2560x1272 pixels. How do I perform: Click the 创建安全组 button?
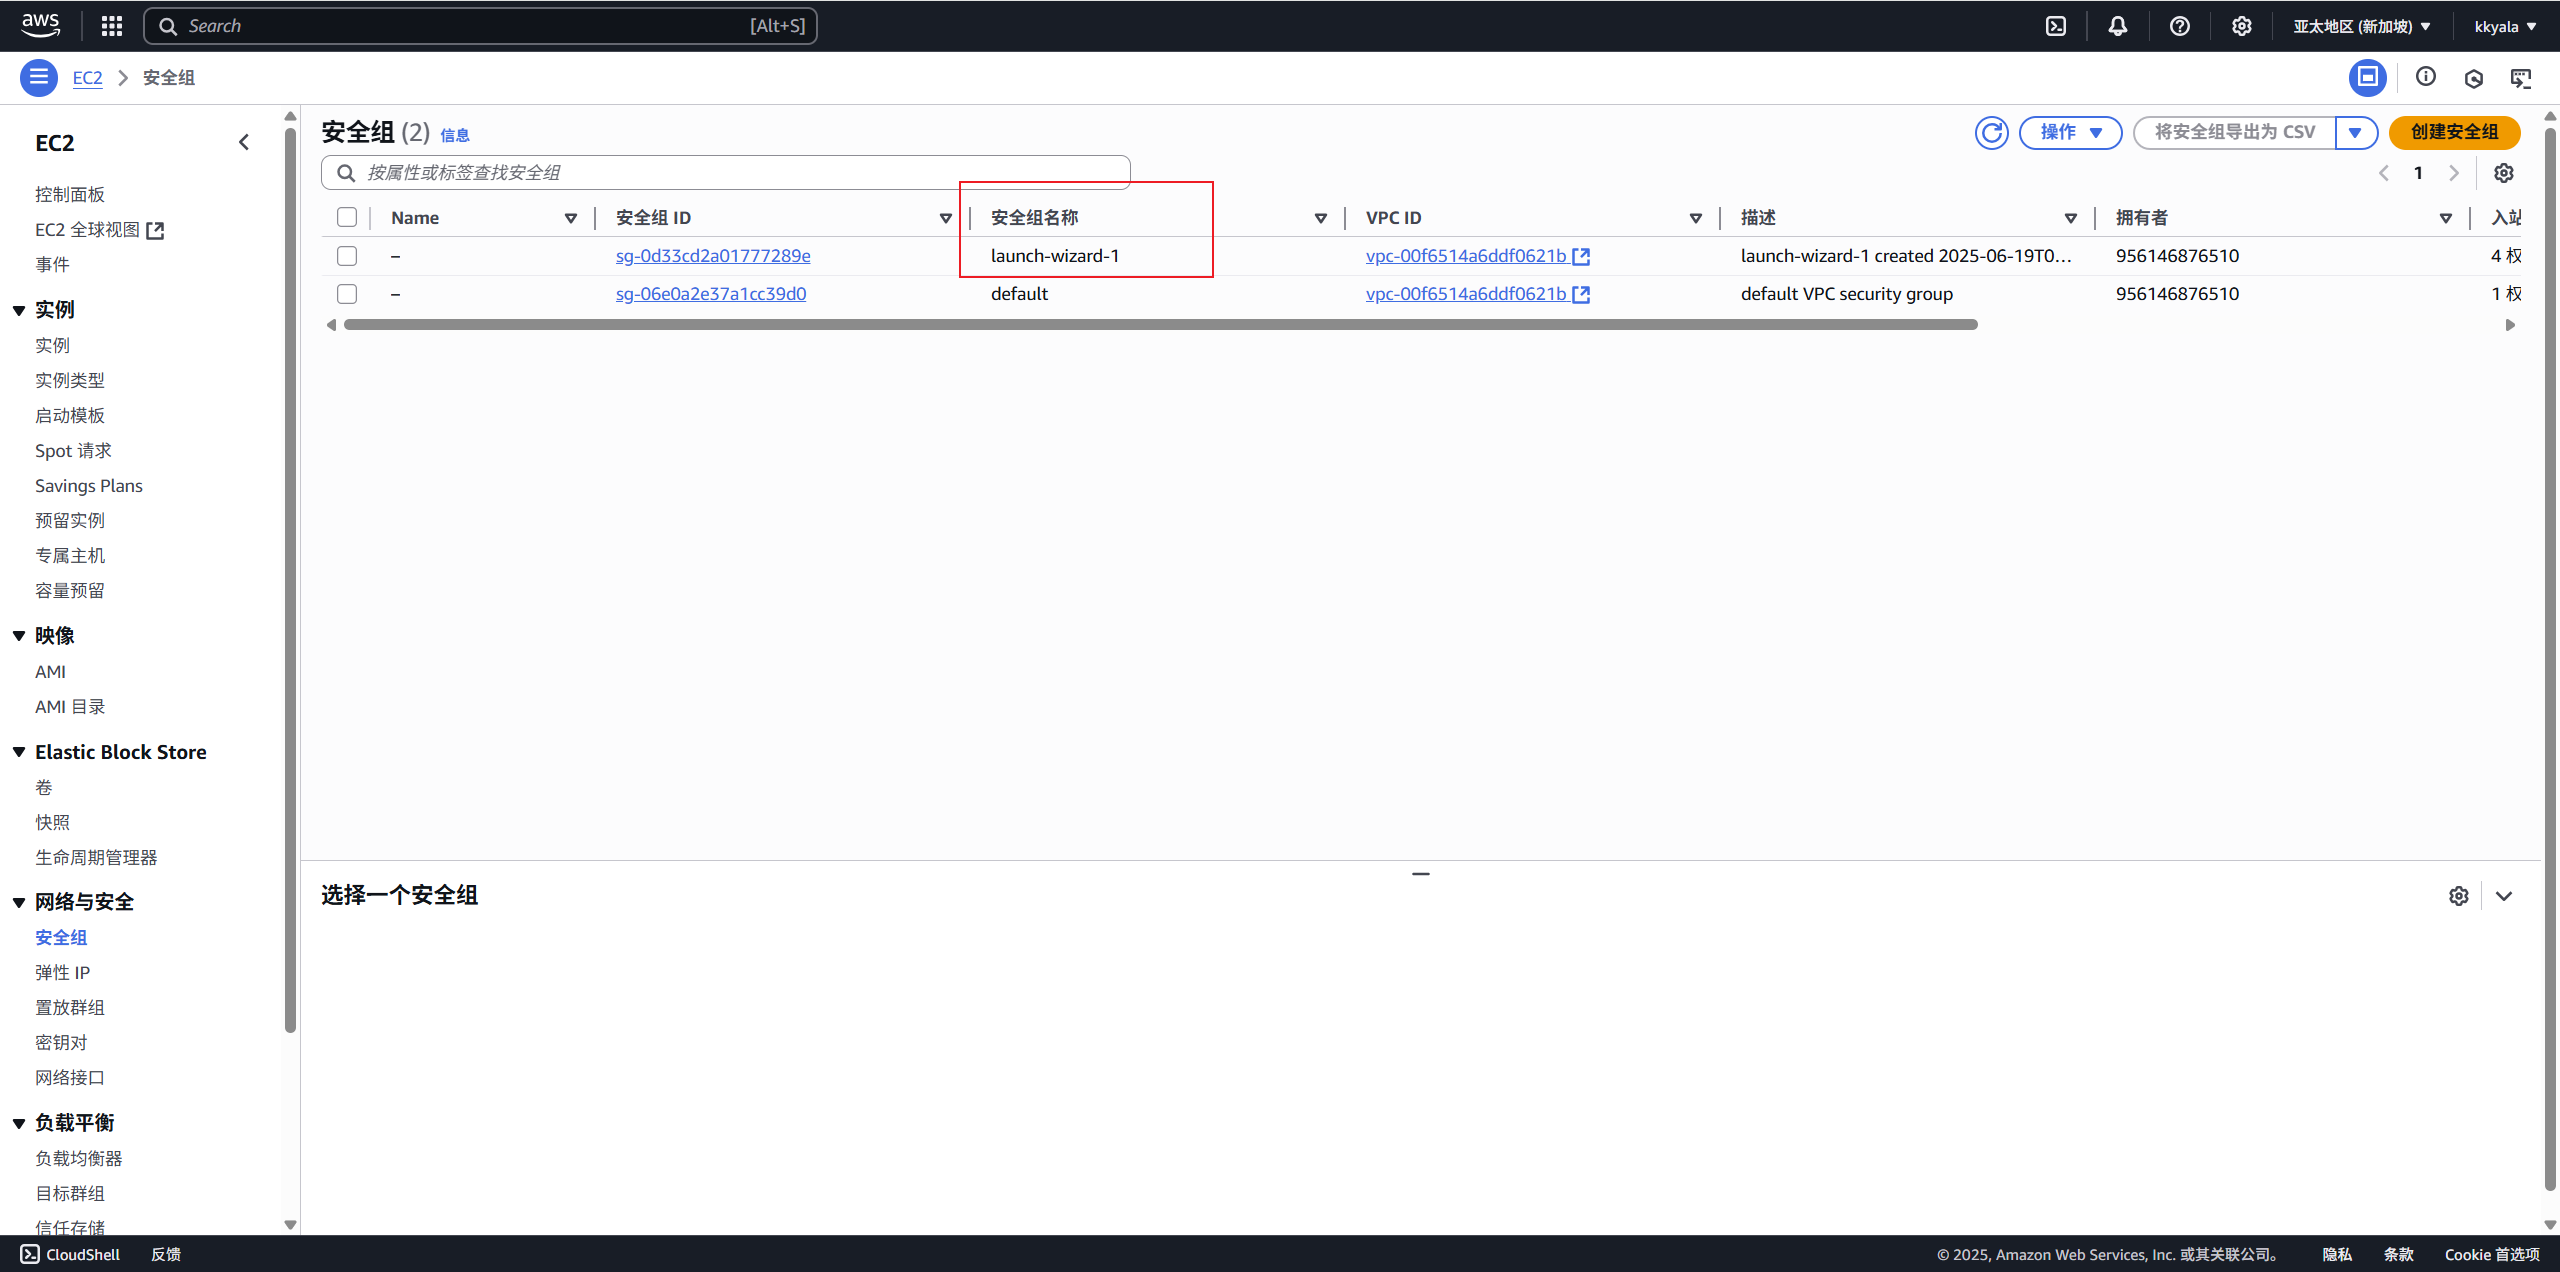click(2454, 132)
